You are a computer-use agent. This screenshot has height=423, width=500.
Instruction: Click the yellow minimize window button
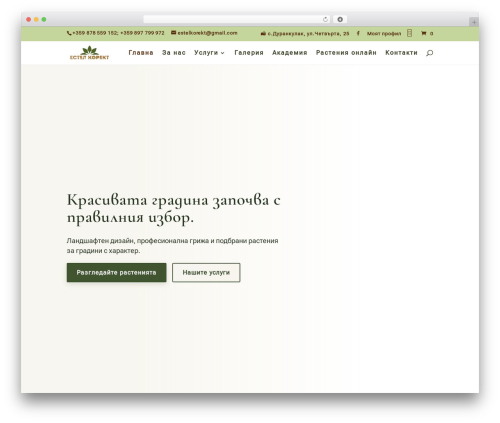pyautogui.click(x=36, y=19)
